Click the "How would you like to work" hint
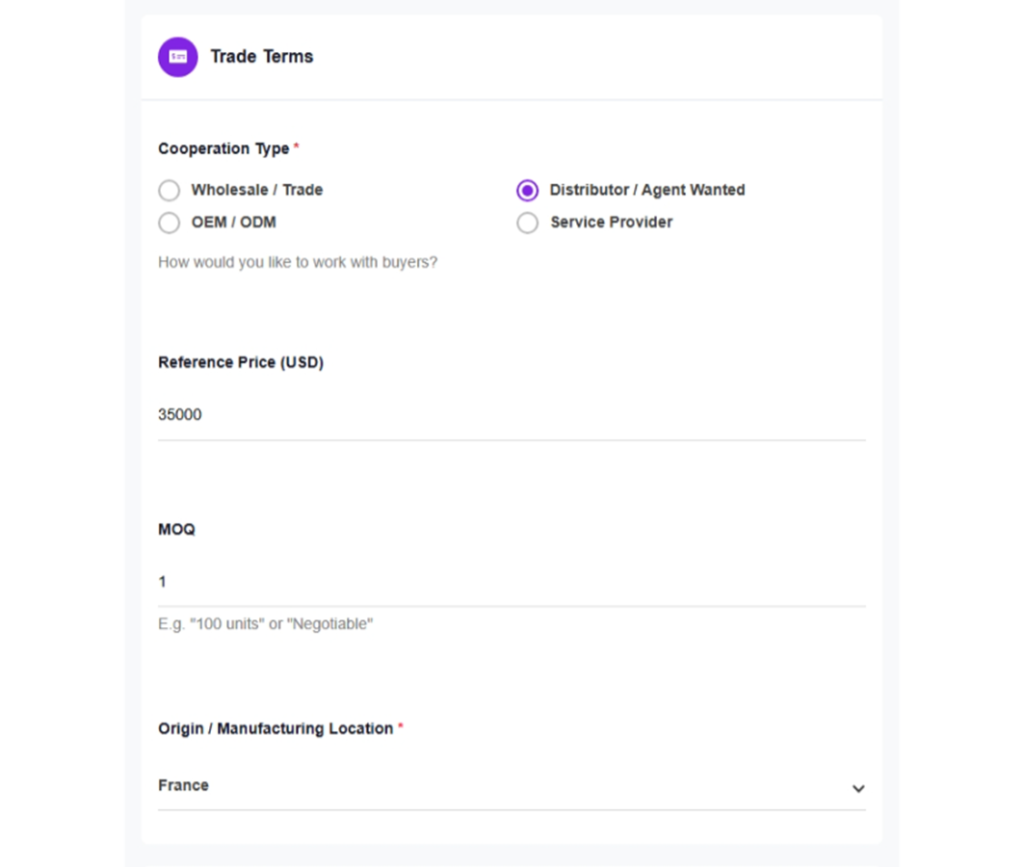1024x867 pixels. [x=298, y=263]
